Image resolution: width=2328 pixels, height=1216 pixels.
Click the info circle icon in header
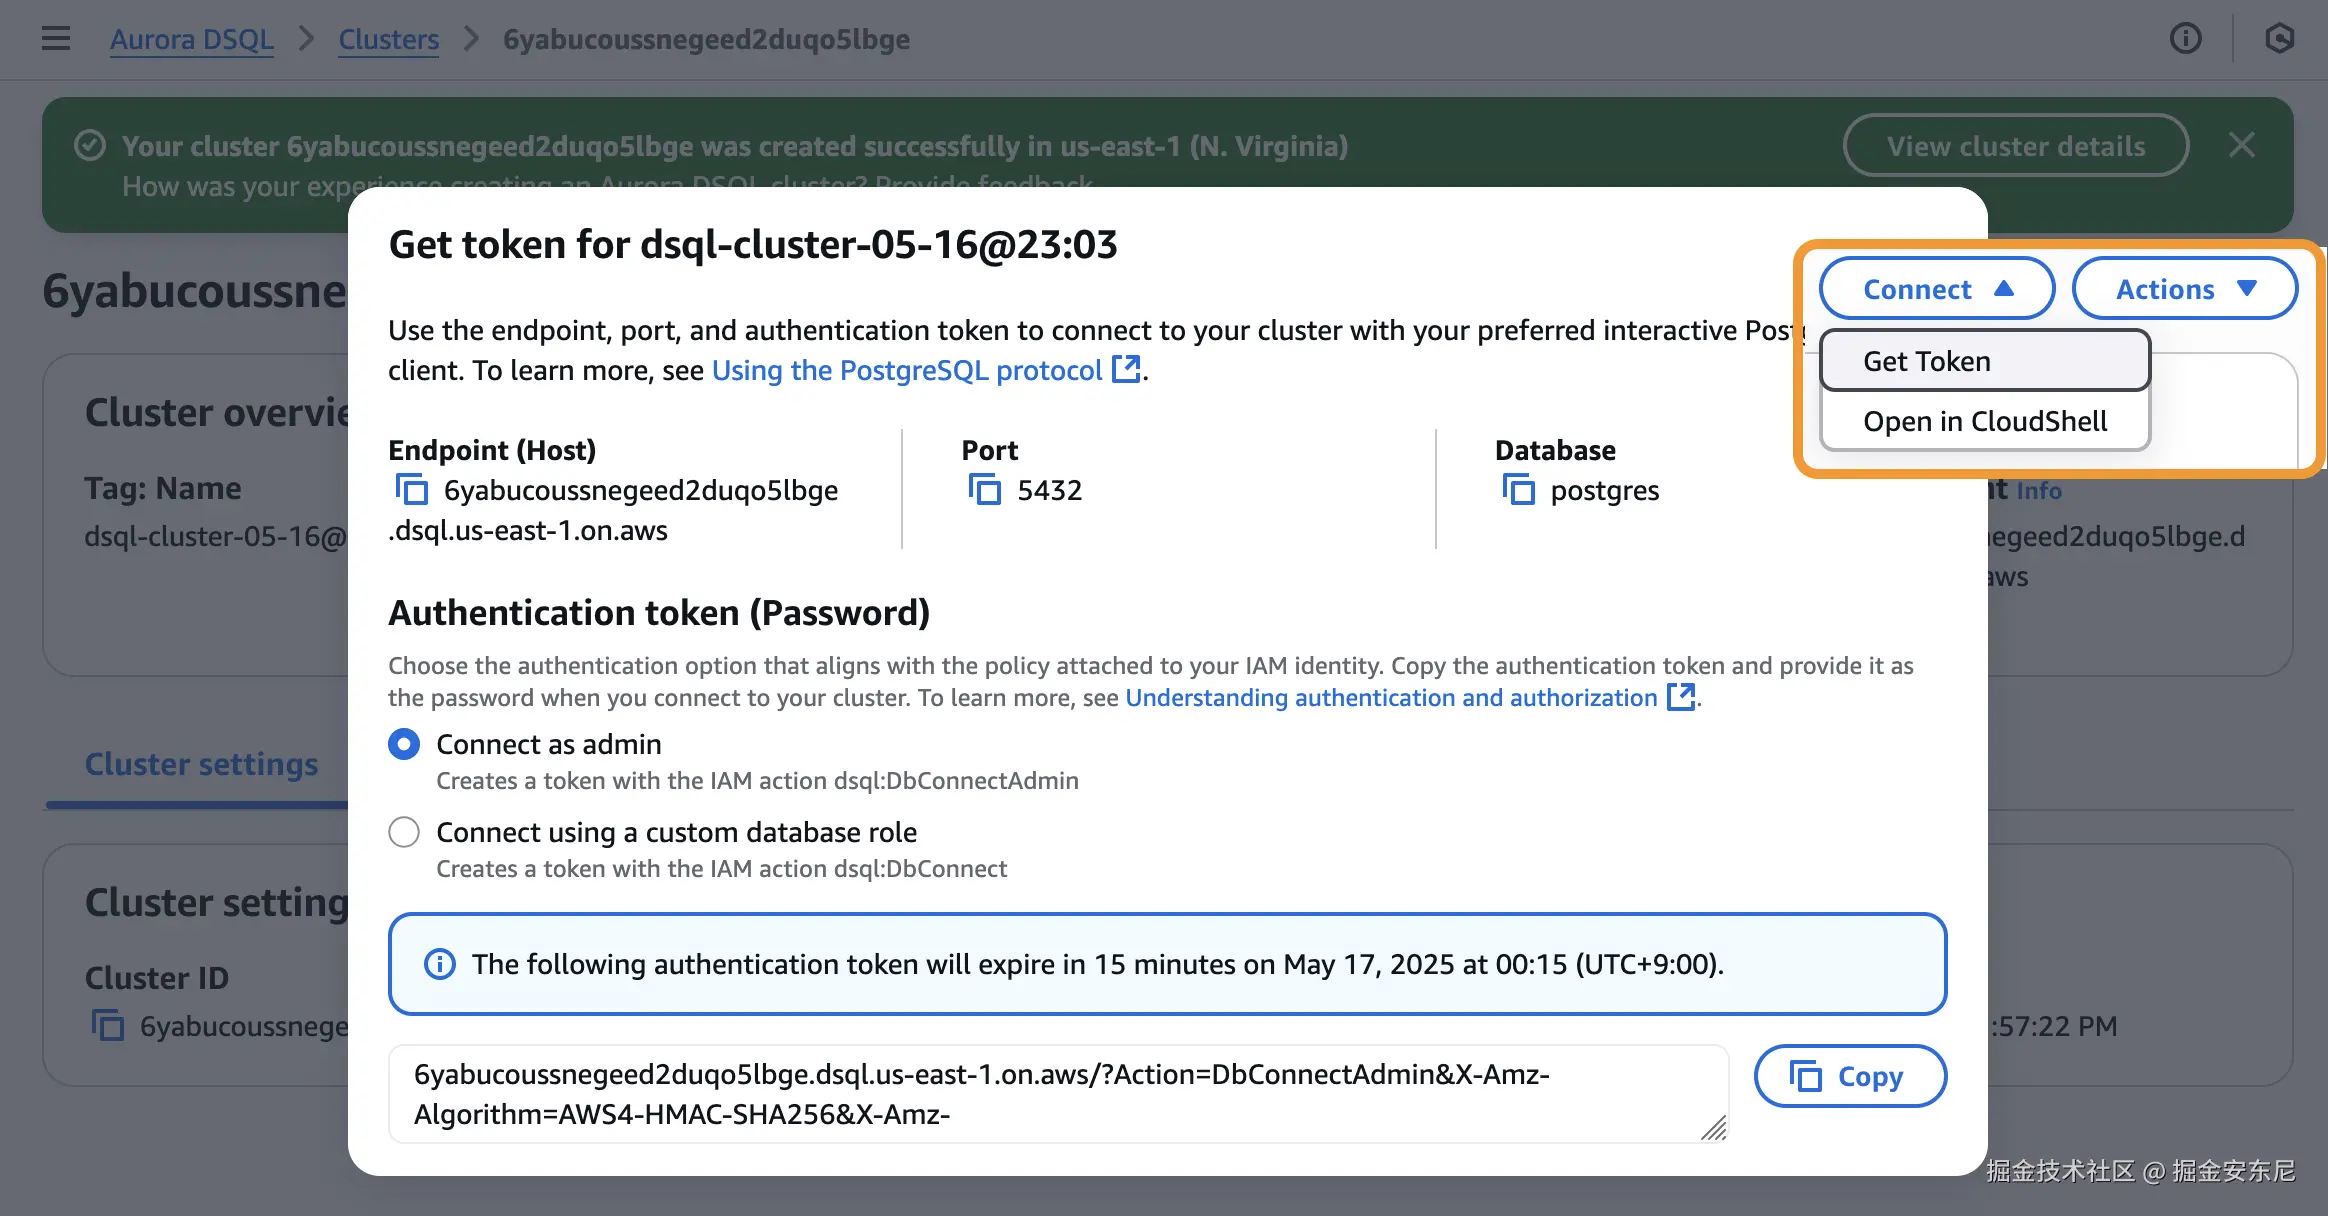(x=2185, y=39)
